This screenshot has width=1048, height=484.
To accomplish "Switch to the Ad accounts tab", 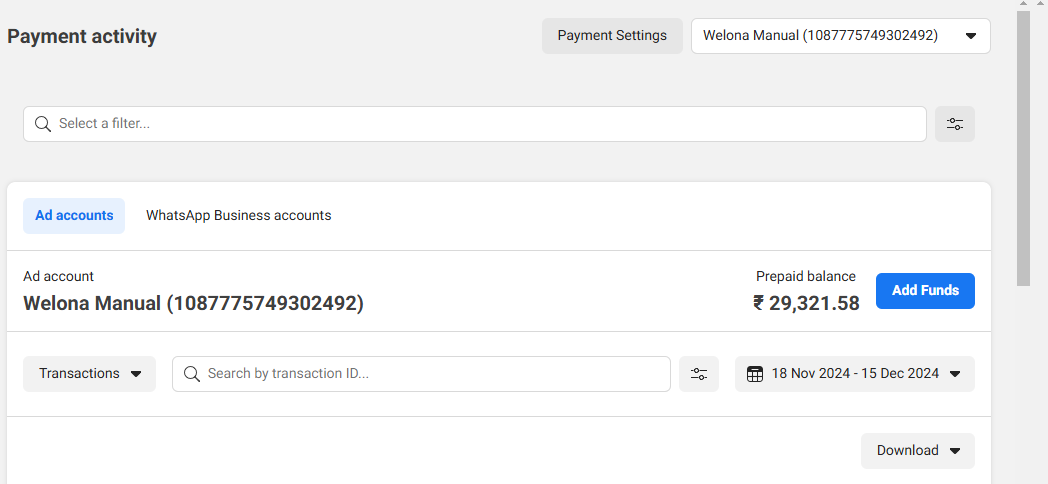I will point(74,215).
